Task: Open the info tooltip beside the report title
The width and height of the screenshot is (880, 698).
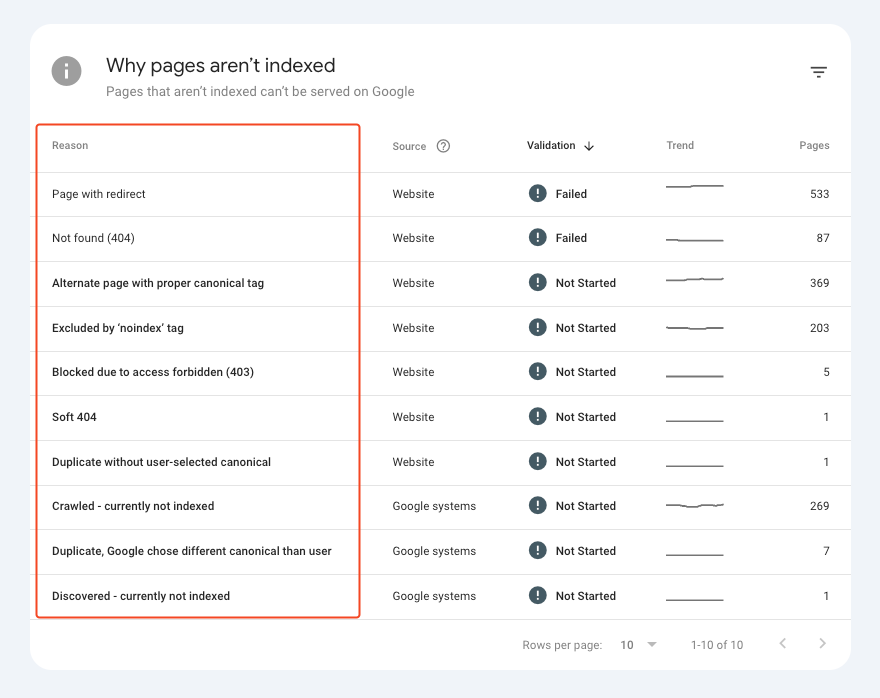Action: pyautogui.click(x=66, y=71)
